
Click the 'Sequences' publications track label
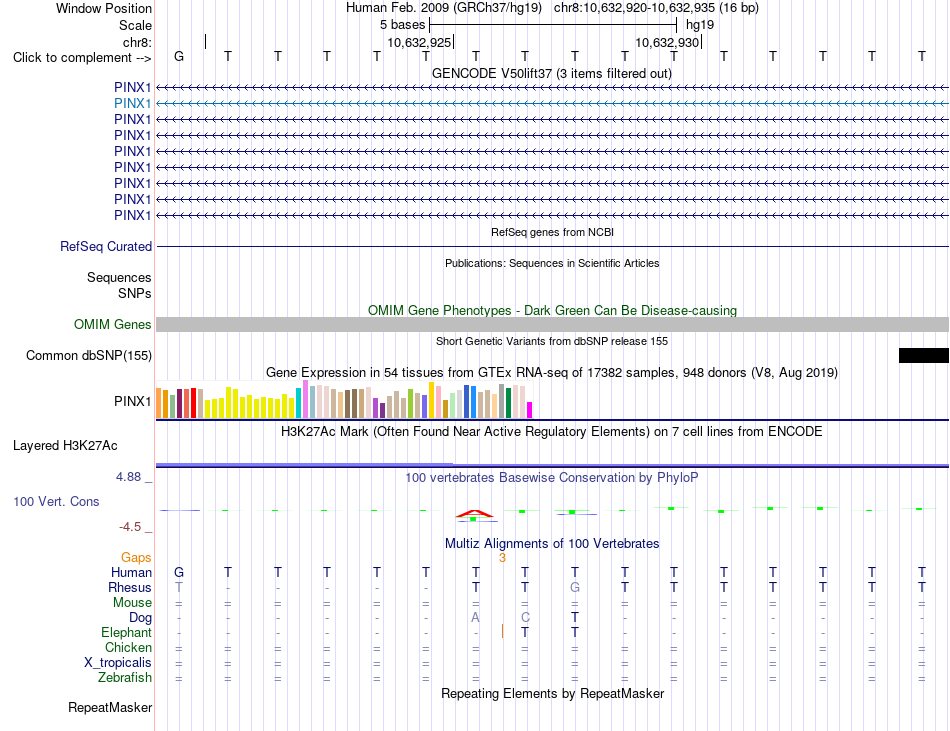pos(119,277)
